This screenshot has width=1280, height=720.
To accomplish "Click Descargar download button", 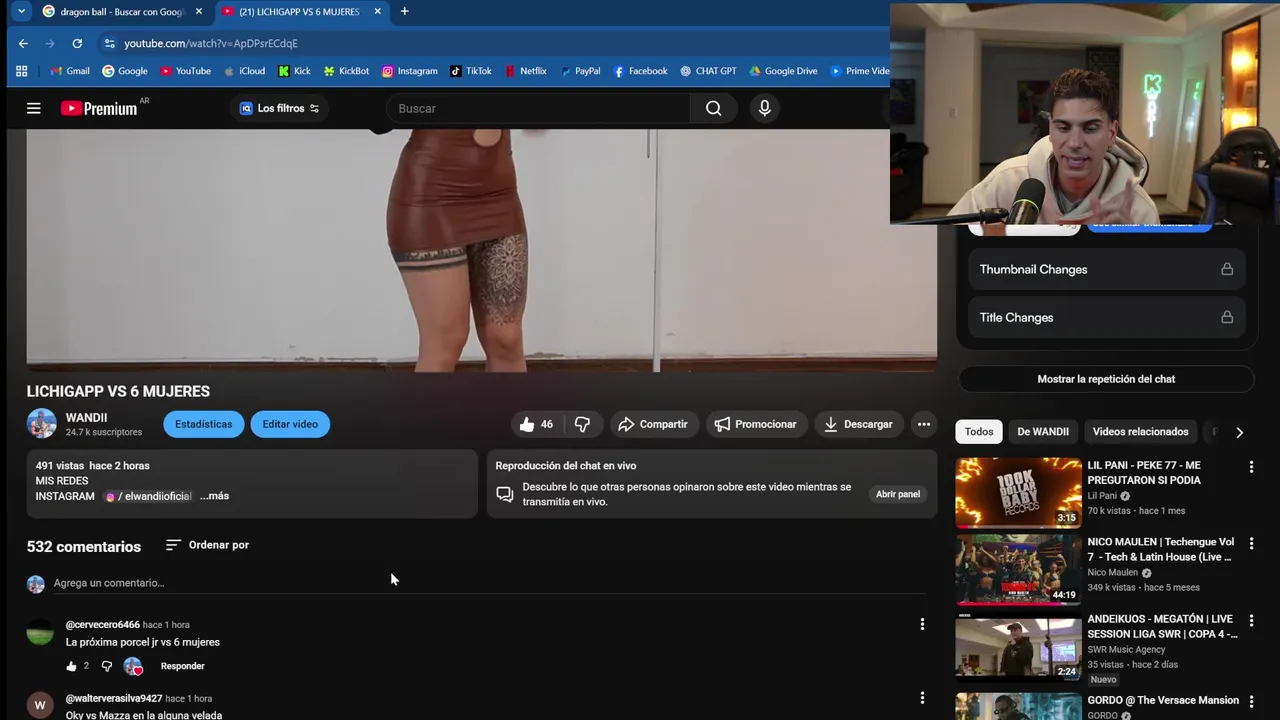I will pyautogui.click(x=858, y=424).
